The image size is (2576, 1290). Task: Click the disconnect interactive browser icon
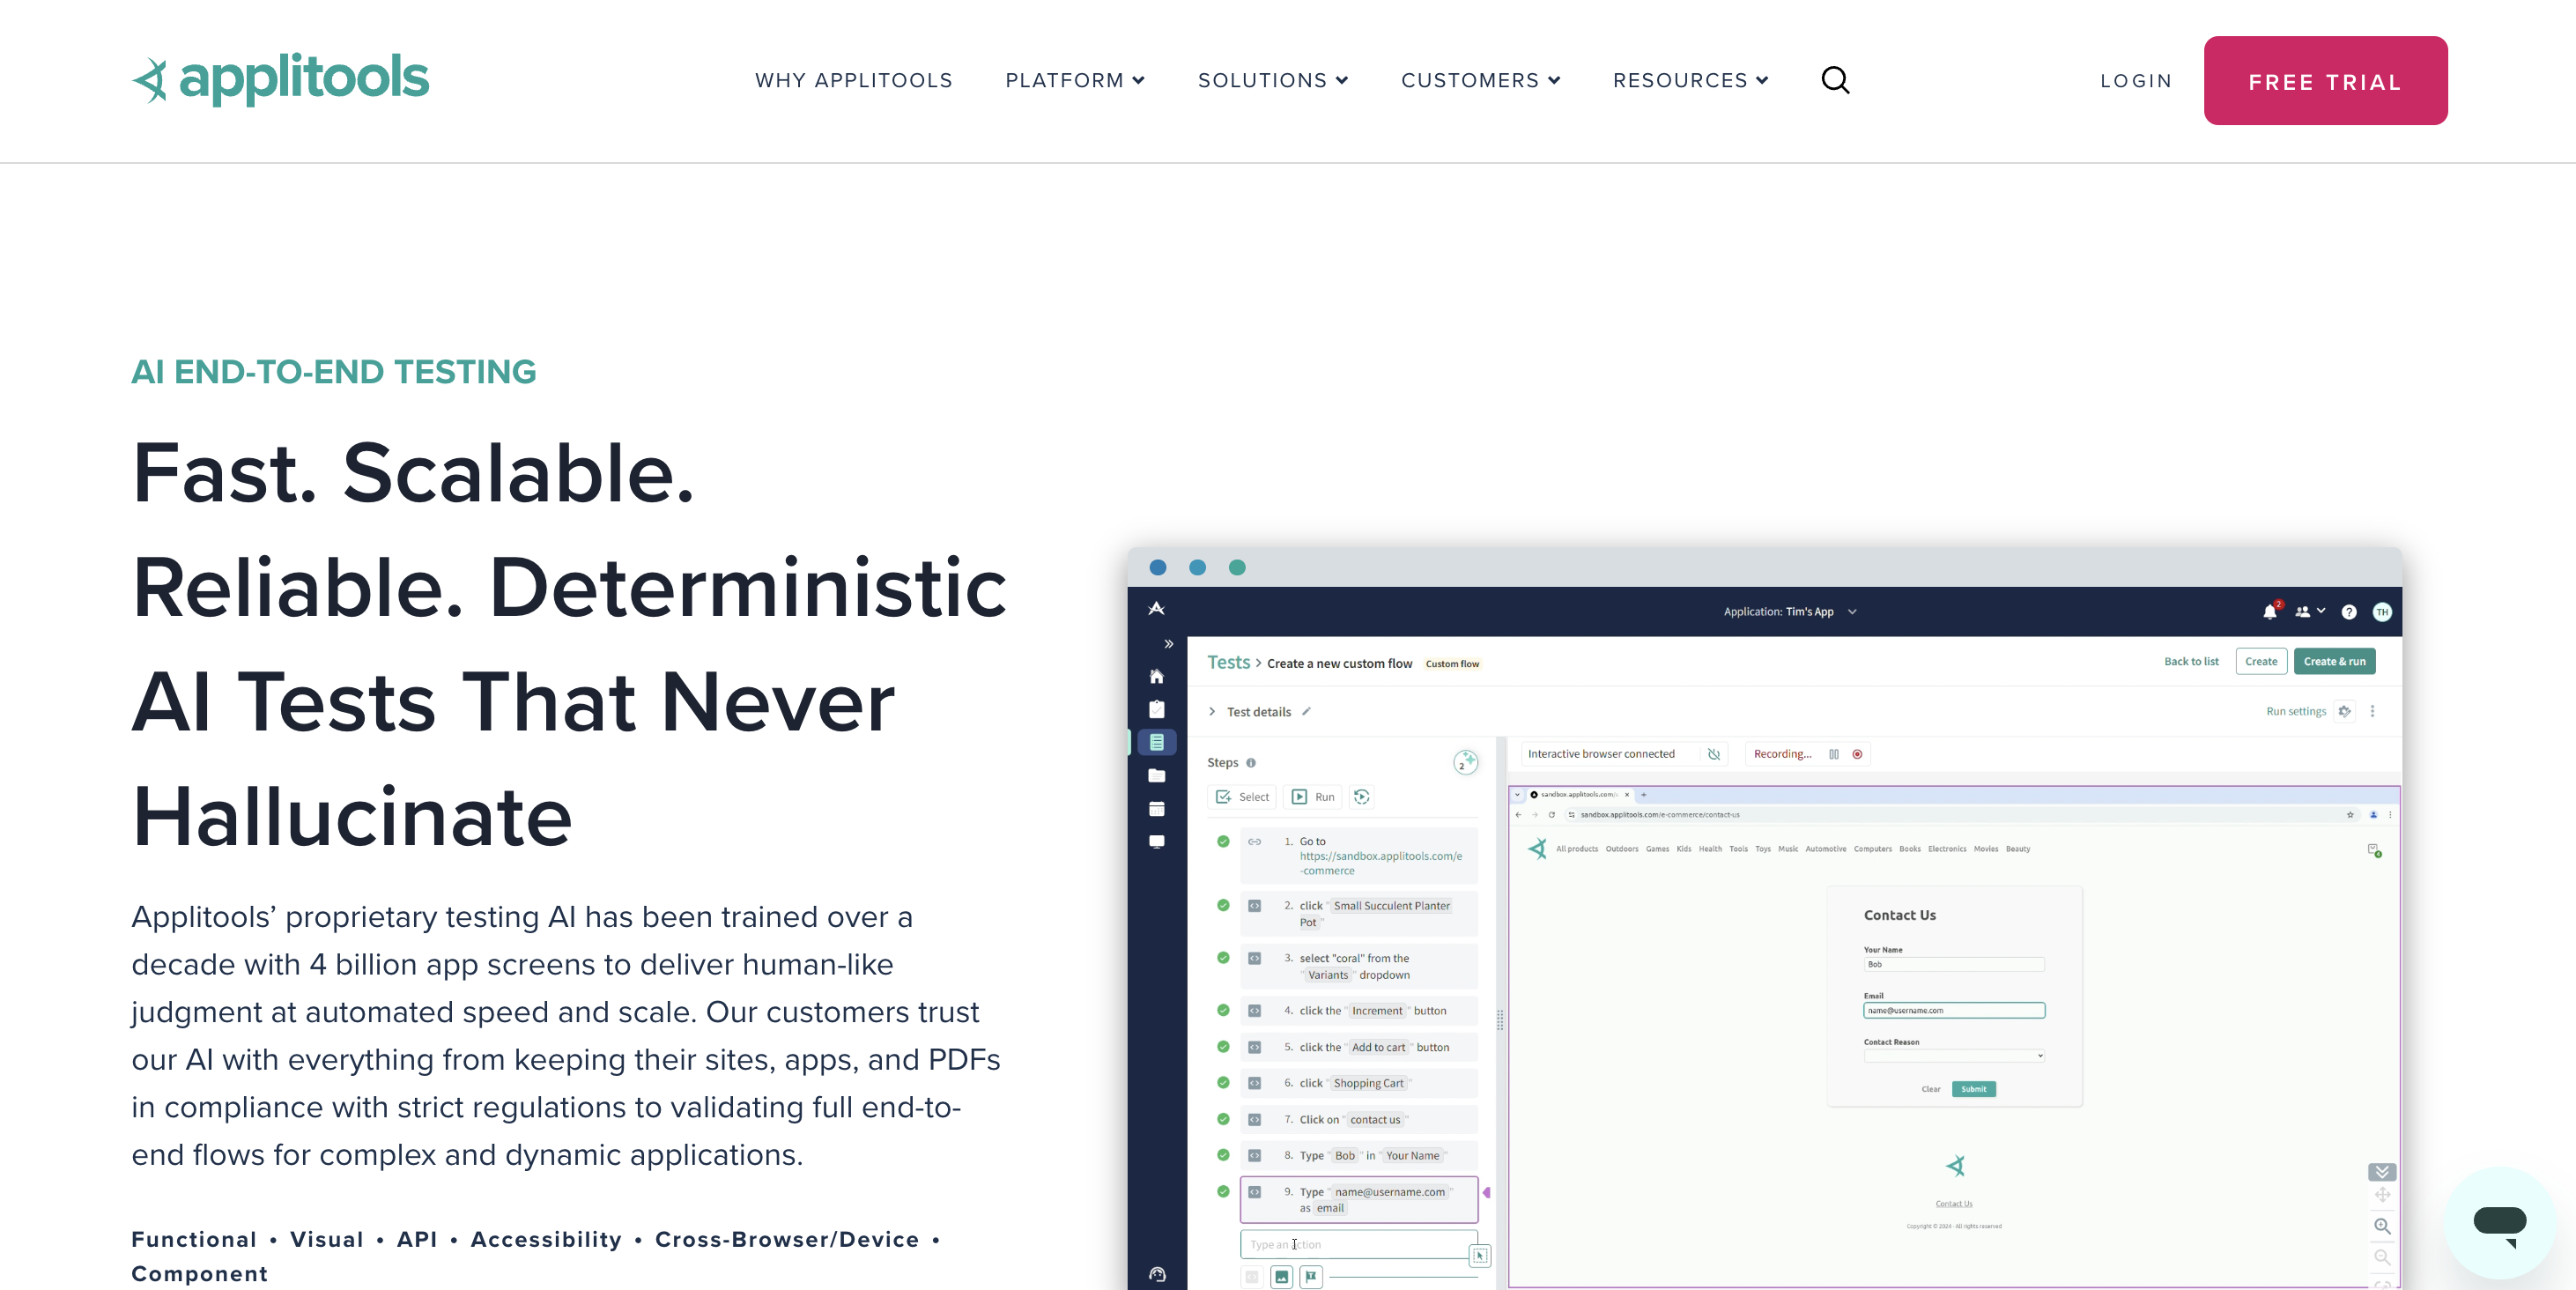[1713, 754]
